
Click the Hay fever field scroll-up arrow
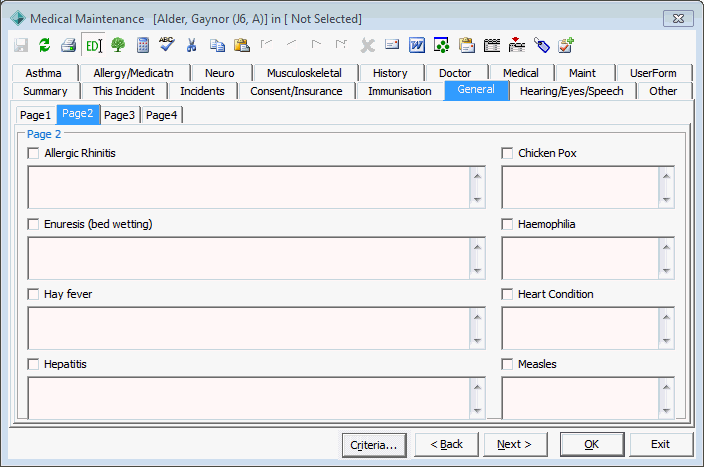[x=477, y=317]
